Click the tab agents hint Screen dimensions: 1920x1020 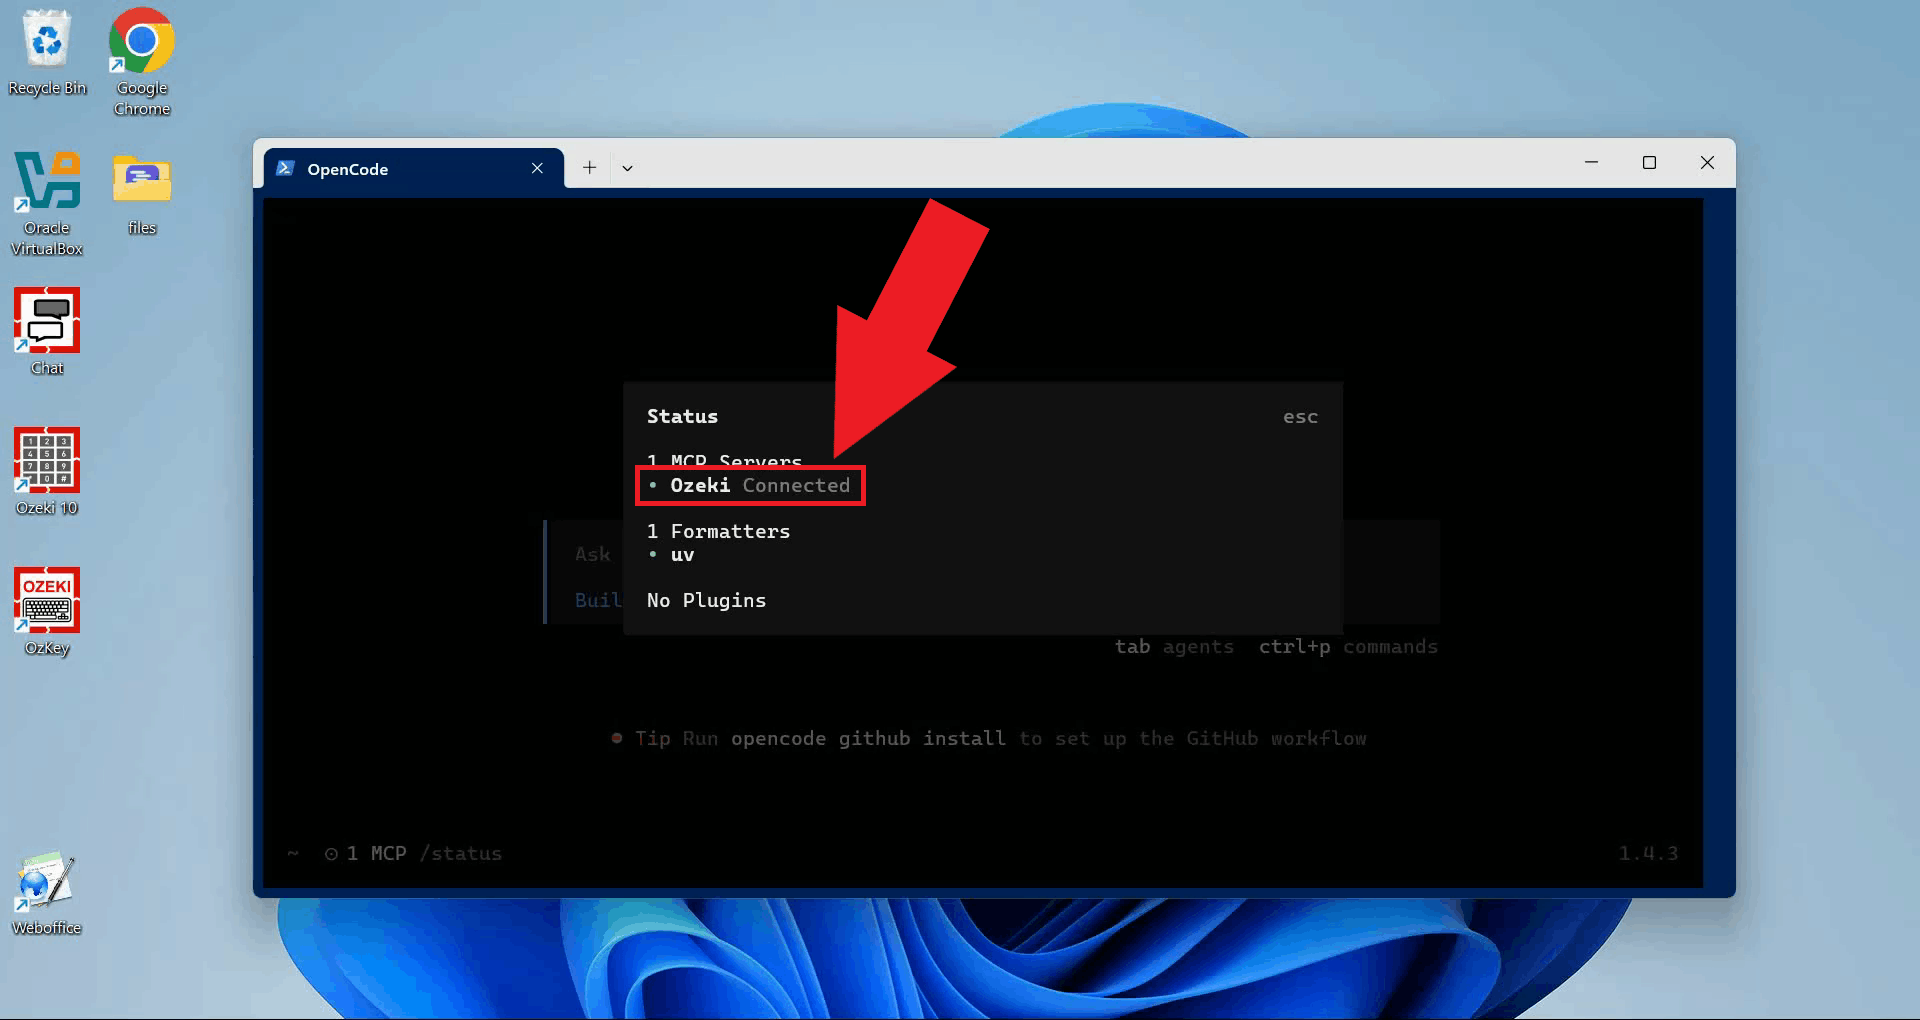click(1174, 647)
